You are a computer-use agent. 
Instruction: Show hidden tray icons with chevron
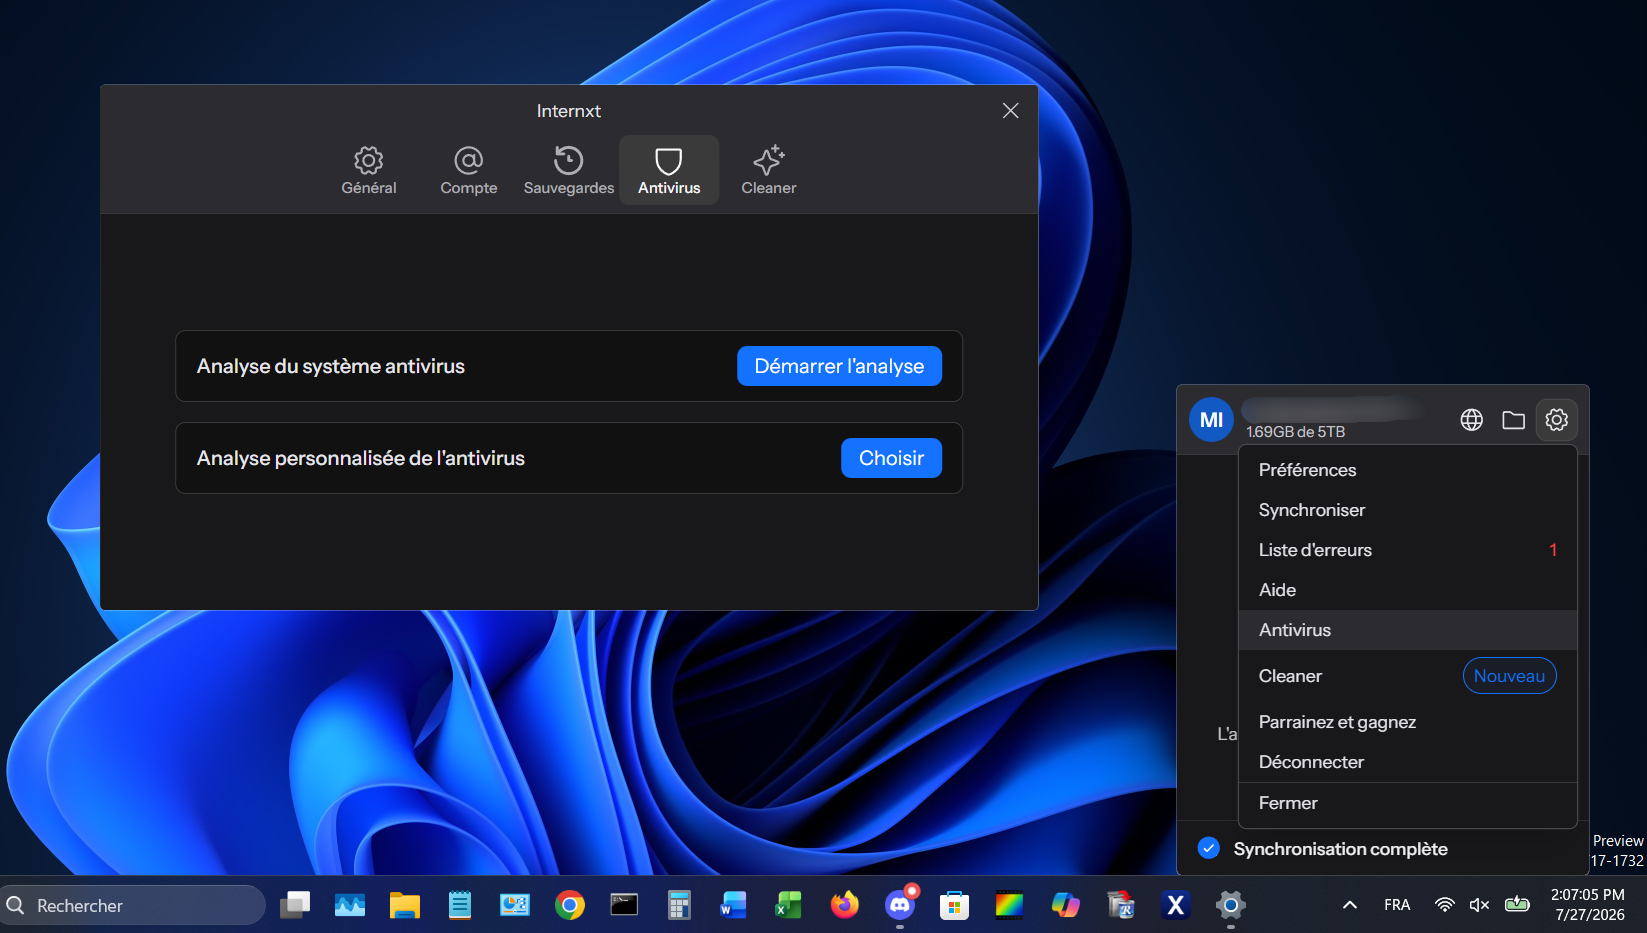[1349, 905]
